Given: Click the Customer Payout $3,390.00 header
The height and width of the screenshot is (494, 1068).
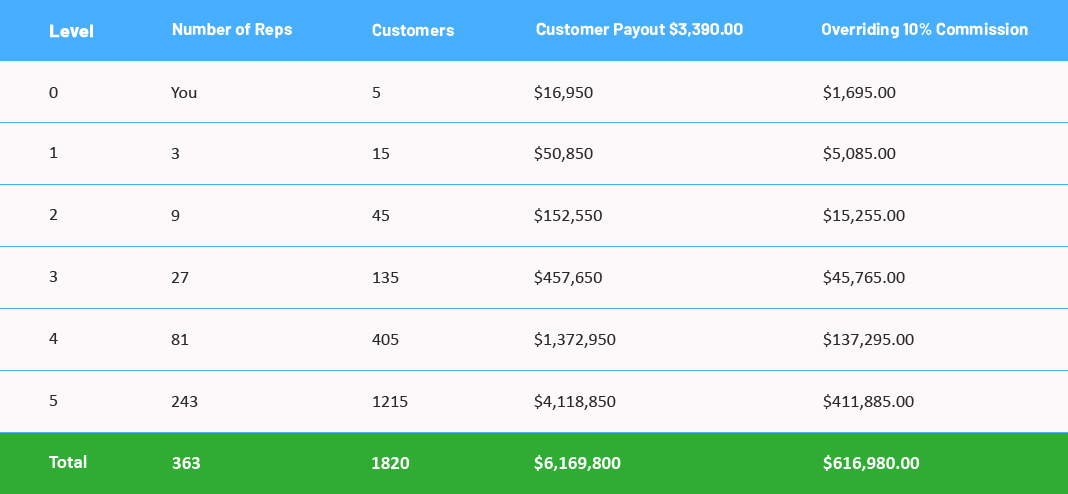Looking at the screenshot, I should (x=639, y=29).
